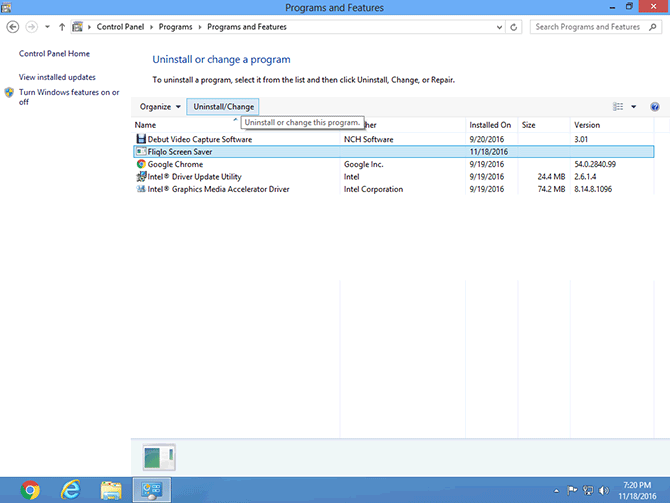The width and height of the screenshot is (670, 503).
Task: Click NCH Software publisher cell
Action: [368, 139]
